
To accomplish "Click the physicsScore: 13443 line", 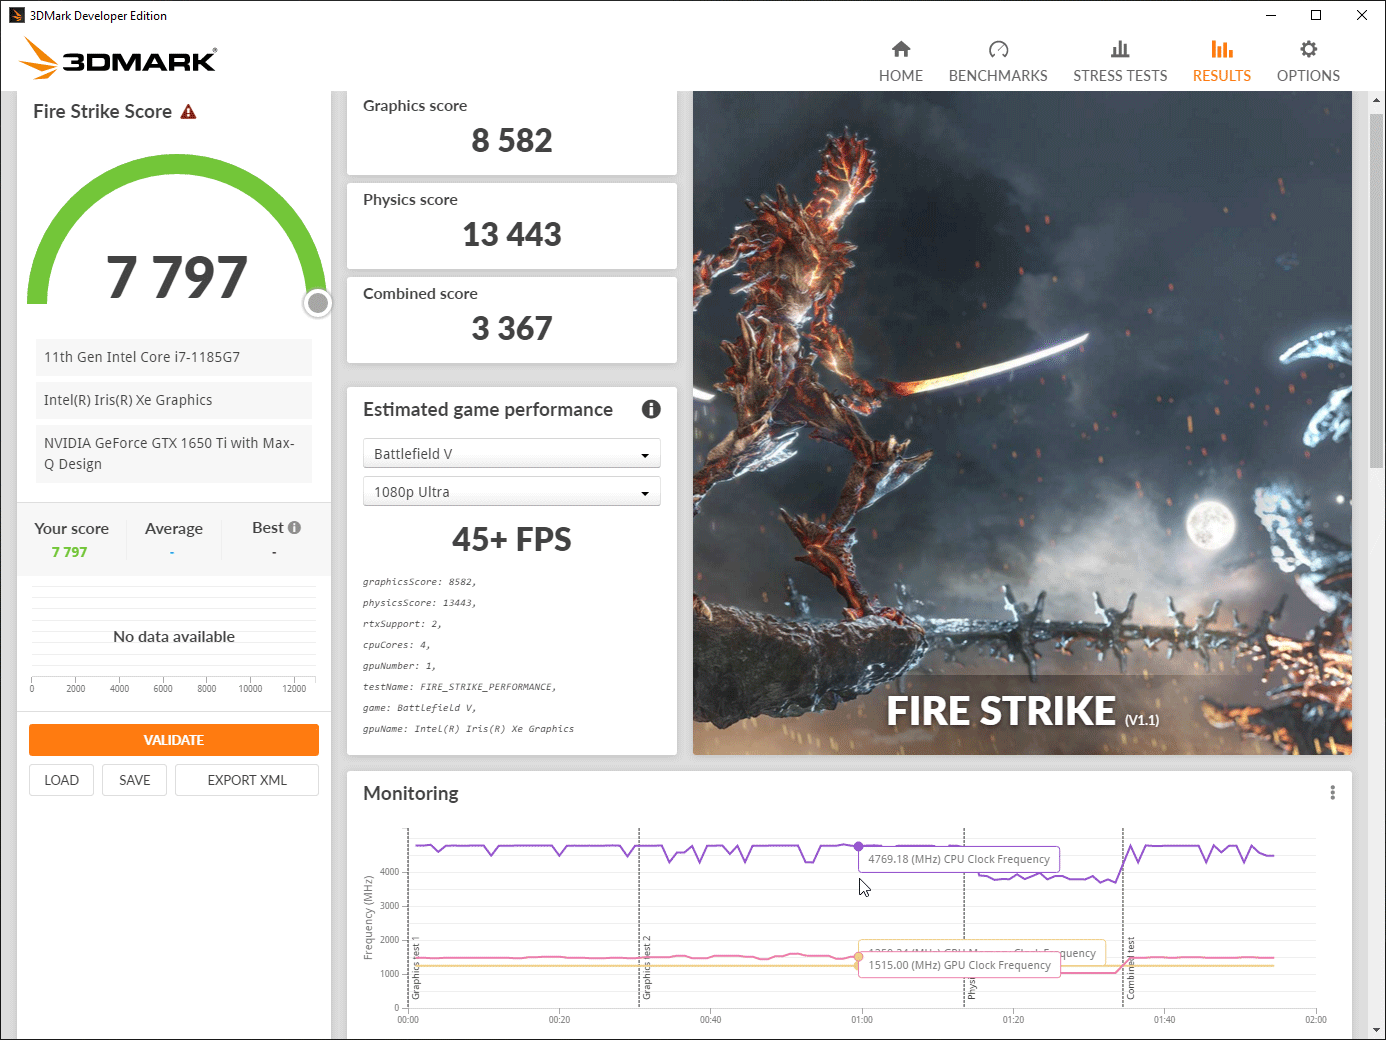I will click(420, 603).
